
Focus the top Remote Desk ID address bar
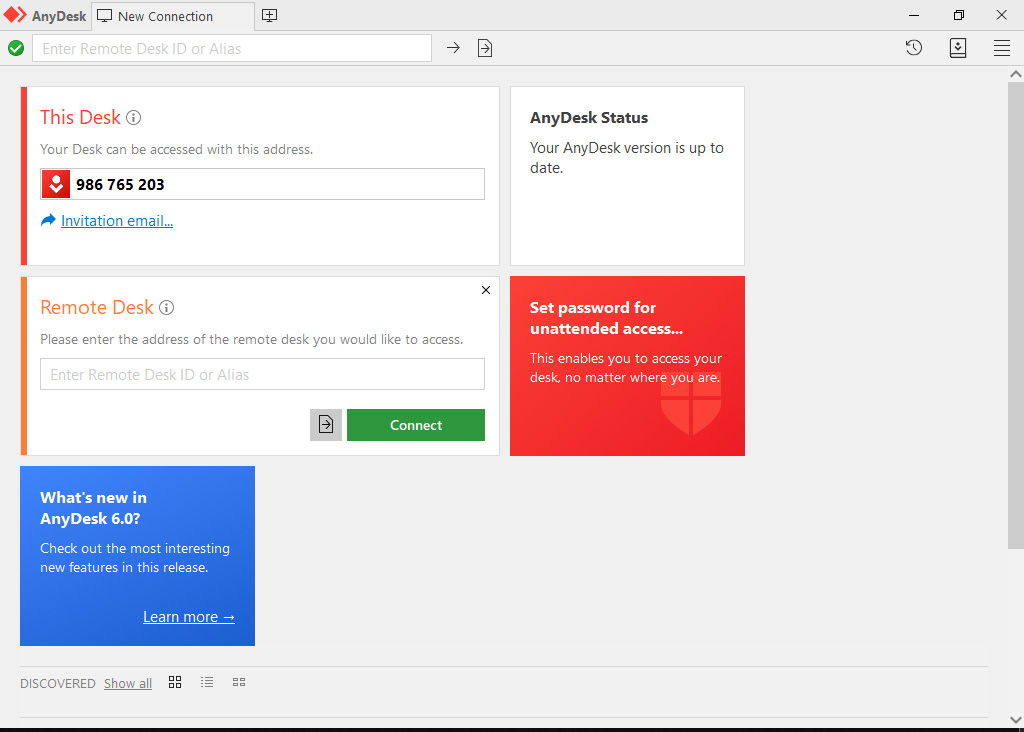tap(232, 48)
